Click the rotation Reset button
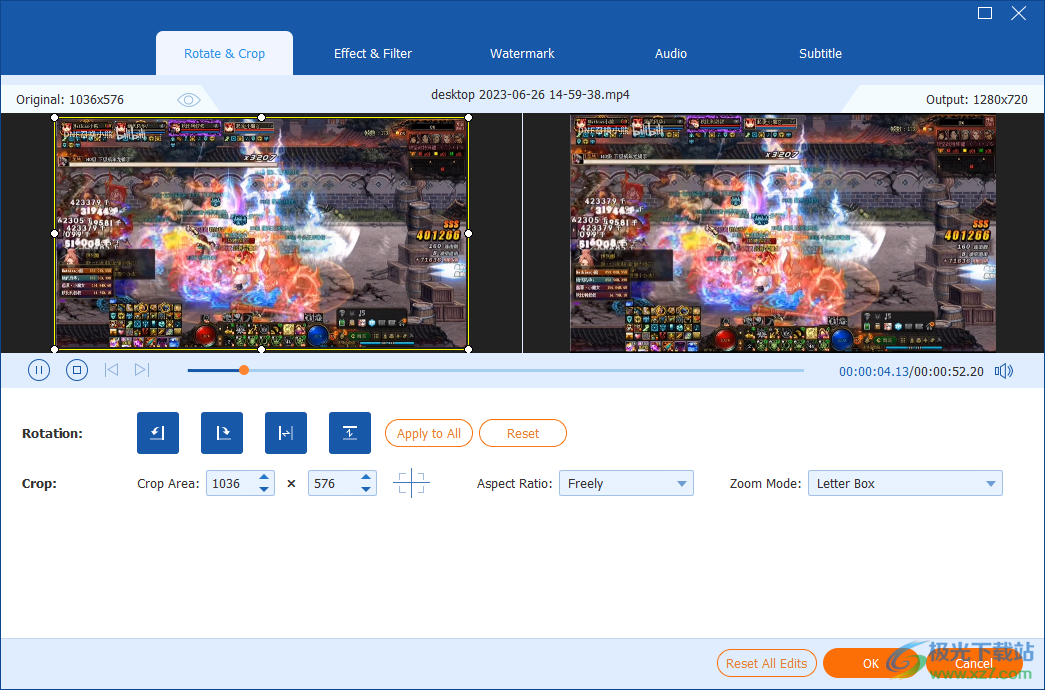The image size is (1045, 690). (x=522, y=433)
